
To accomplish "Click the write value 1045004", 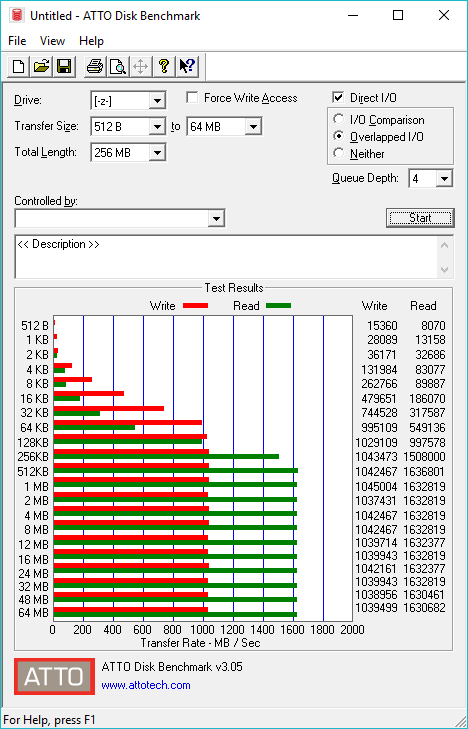I will 376,486.
